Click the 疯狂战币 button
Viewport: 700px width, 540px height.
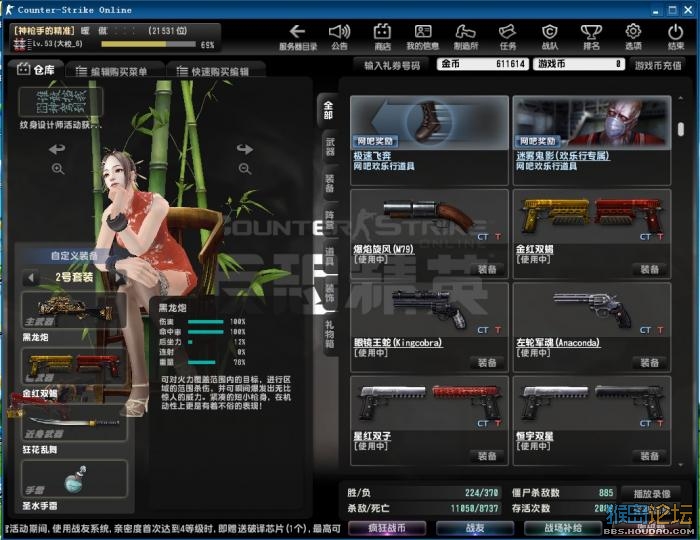[387, 528]
